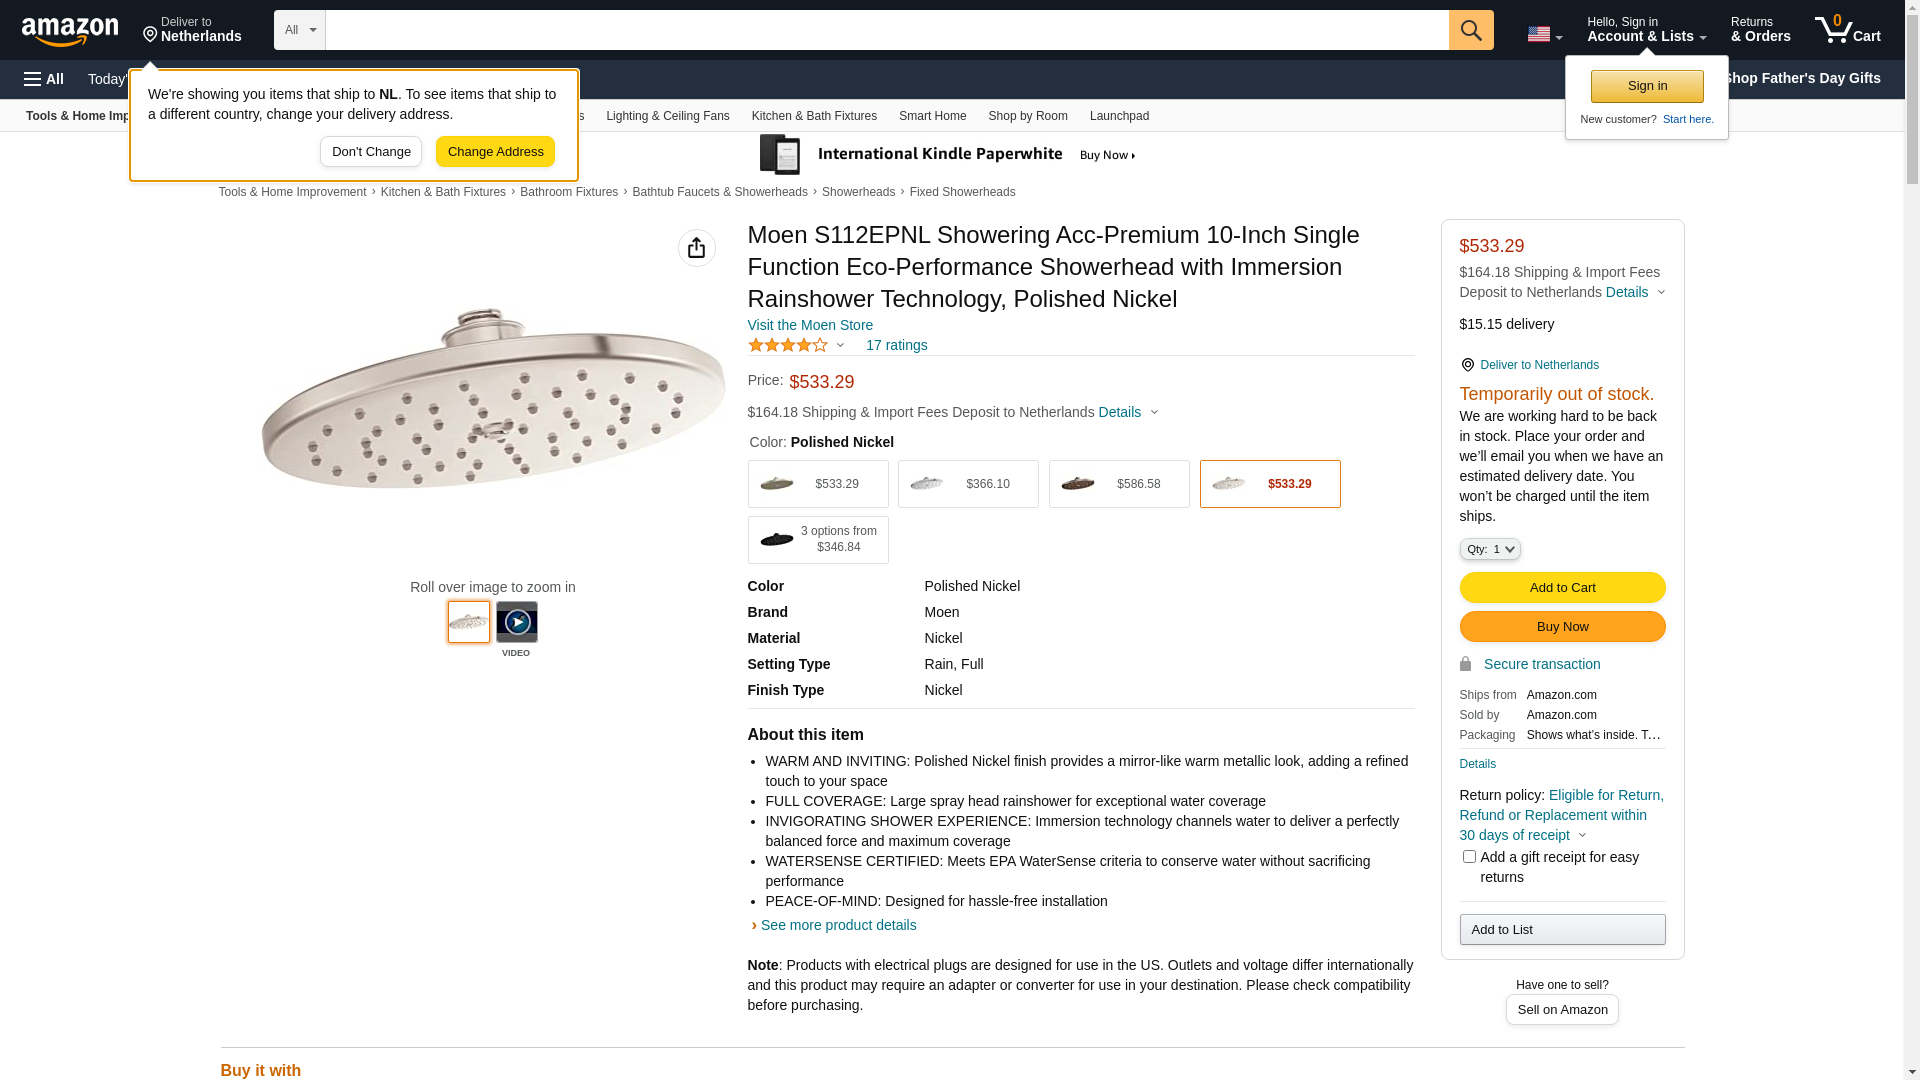Open Lighting & Ceiling Fans category
Viewport: 1920px width, 1080px height.
pos(667,116)
